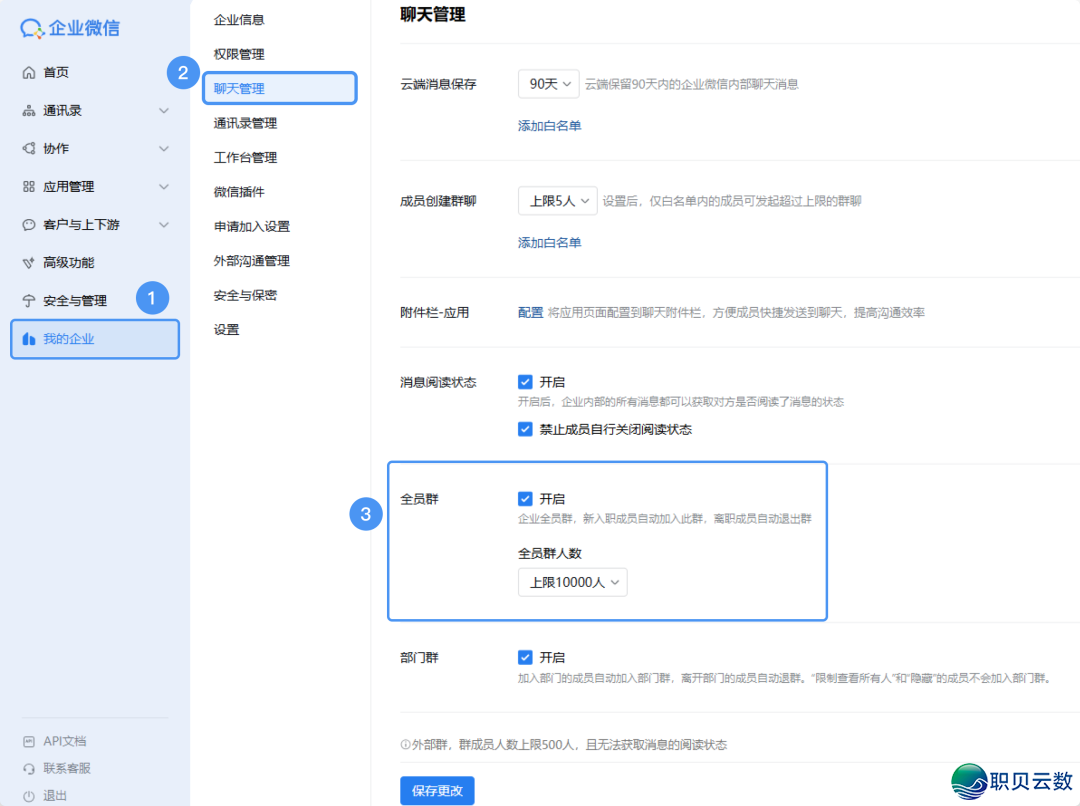Image resolution: width=1080 pixels, height=806 pixels.
Task: Click the 高级功能 icon
Action: tap(28, 263)
